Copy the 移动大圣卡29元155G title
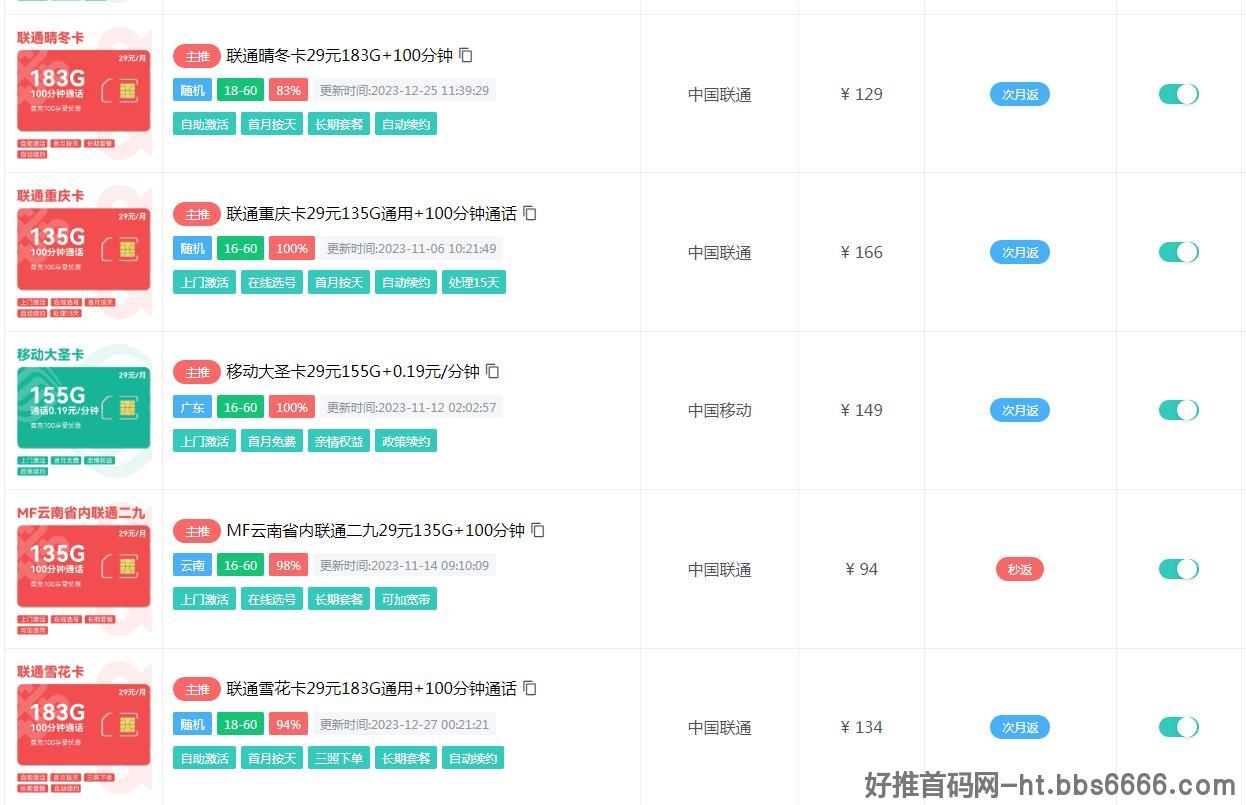The image size is (1246, 805). [493, 372]
